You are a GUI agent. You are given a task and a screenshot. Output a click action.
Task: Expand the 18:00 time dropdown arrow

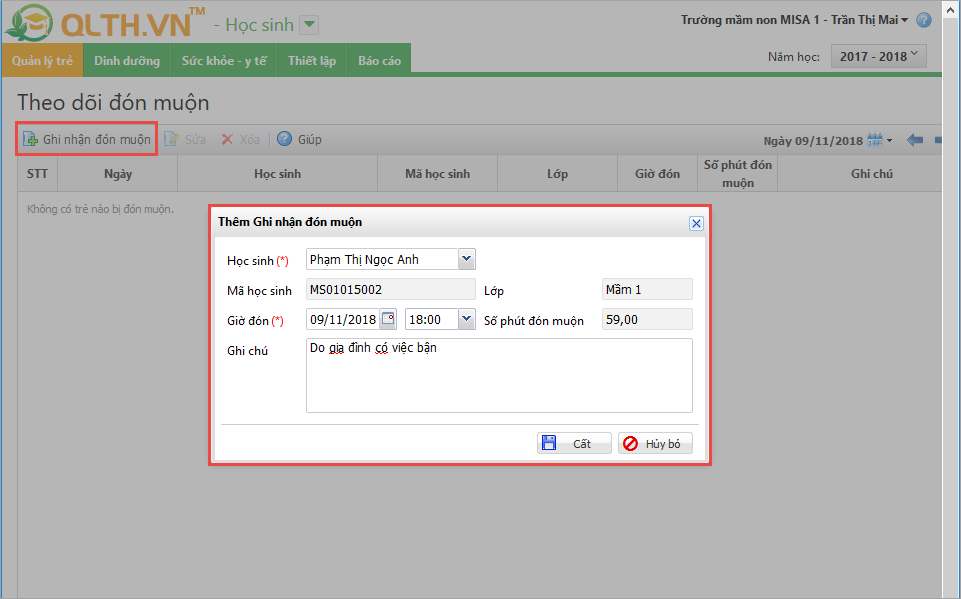[x=466, y=319]
